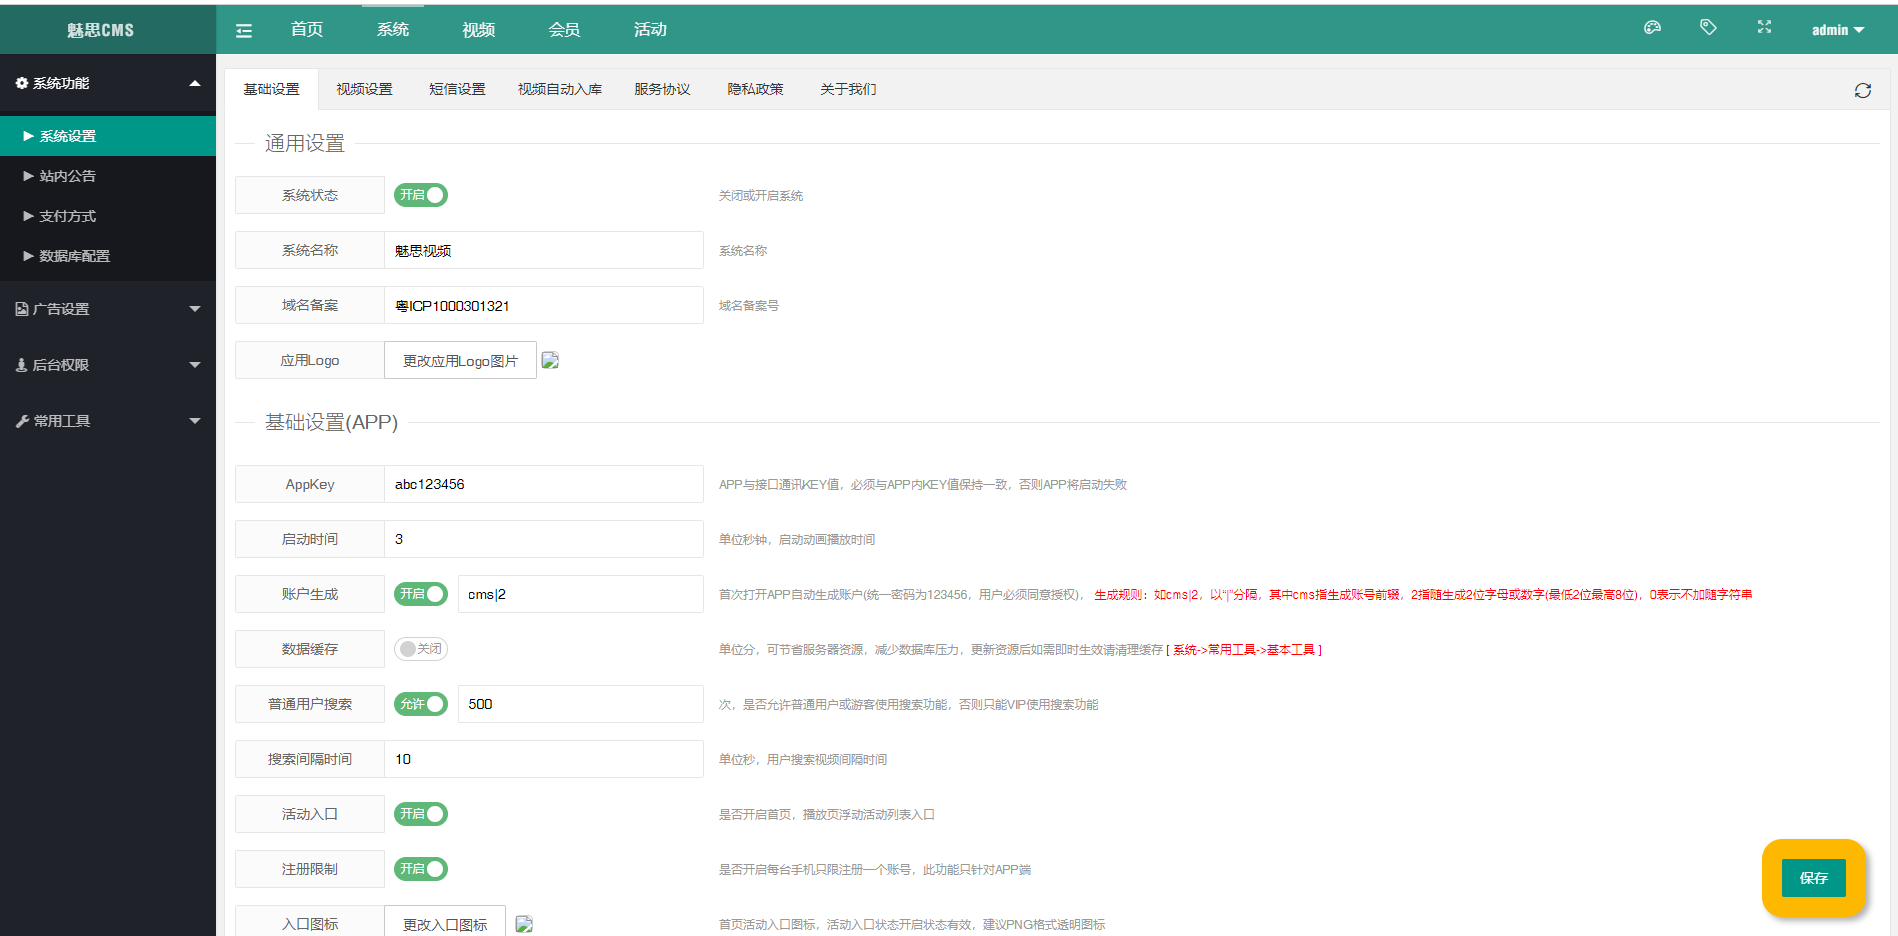Open the admin account dropdown
The width and height of the screenshot is (1898, 936).
pos(1838,29)
